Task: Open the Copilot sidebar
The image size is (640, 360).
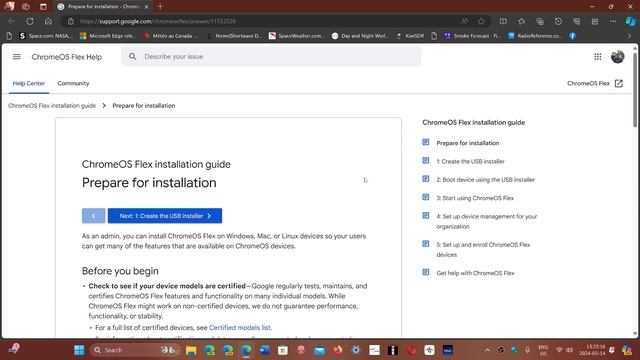Action: (631, 21)
